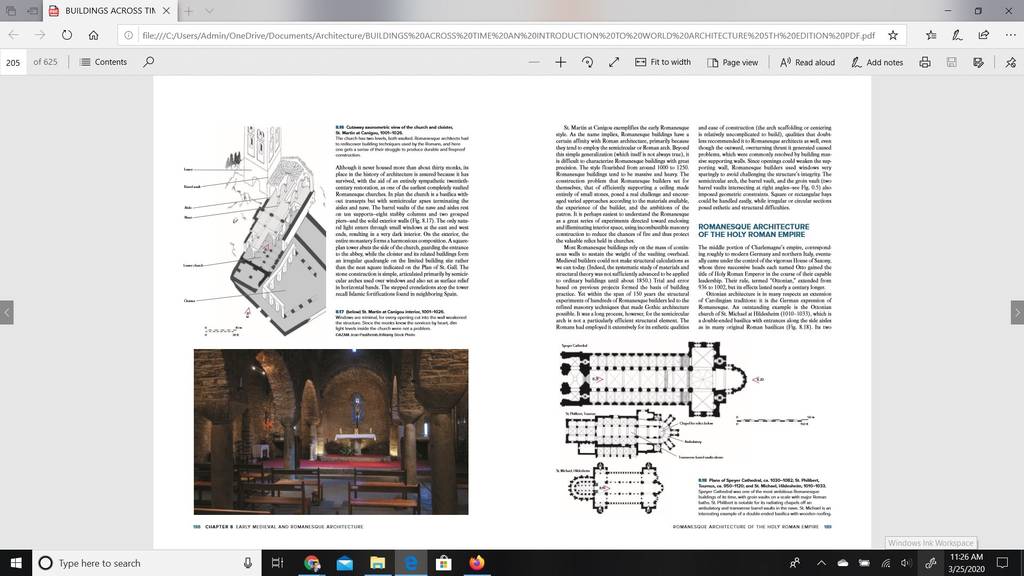Click the cutaway axonometric church drawing
Viewport: 1024px width, 576px height.
(x=255, y=230)
